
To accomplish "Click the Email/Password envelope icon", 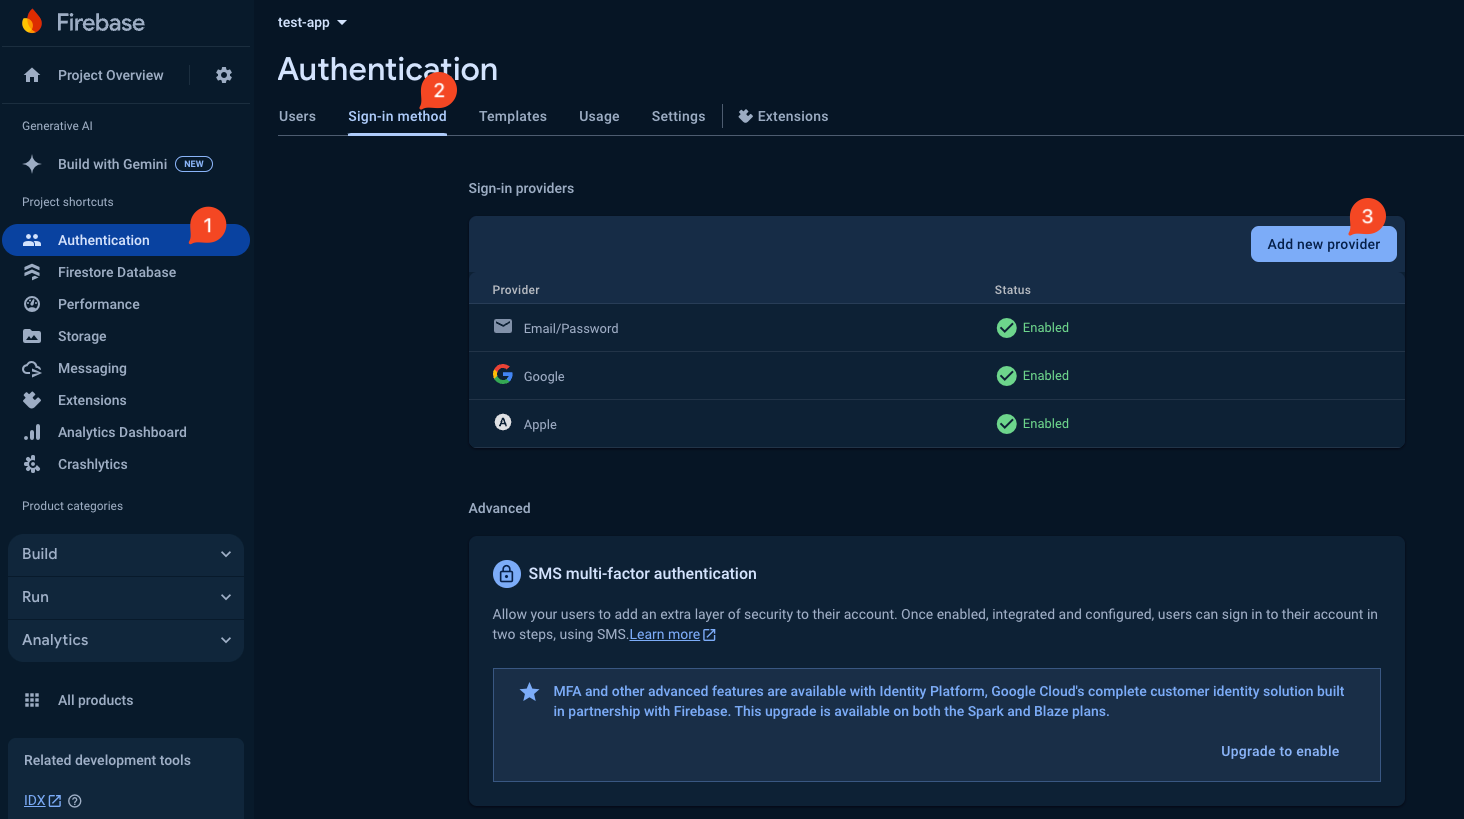I will click(x=503, y=326).
